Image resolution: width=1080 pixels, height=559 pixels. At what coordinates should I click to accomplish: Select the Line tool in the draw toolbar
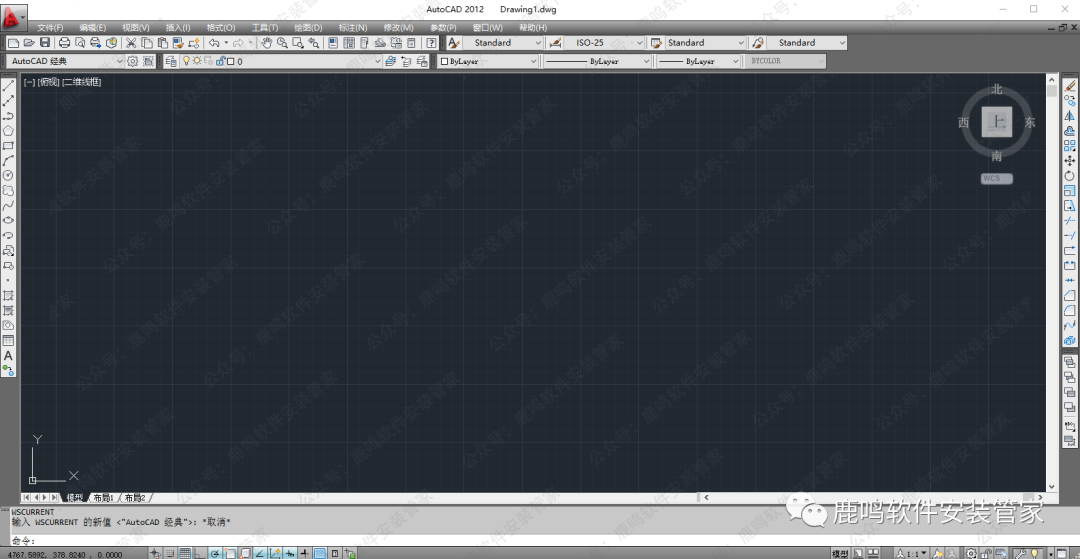(x=8, y=86)
